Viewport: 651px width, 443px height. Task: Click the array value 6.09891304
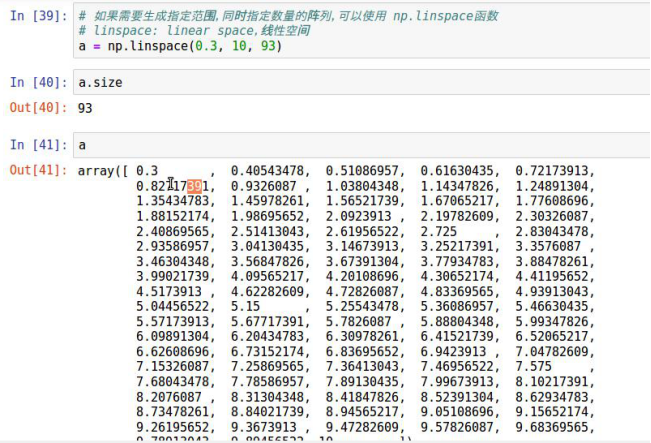tap(173, 336)
